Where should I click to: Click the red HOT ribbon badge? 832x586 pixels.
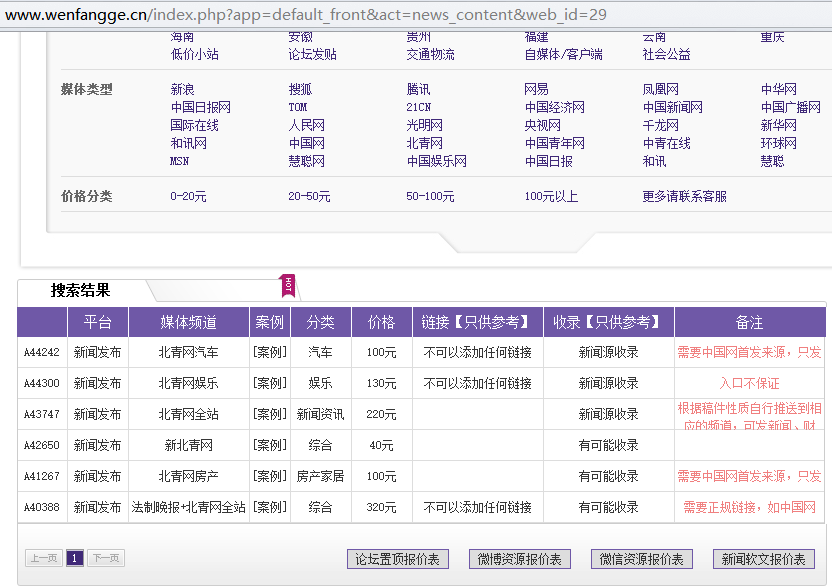288,286
